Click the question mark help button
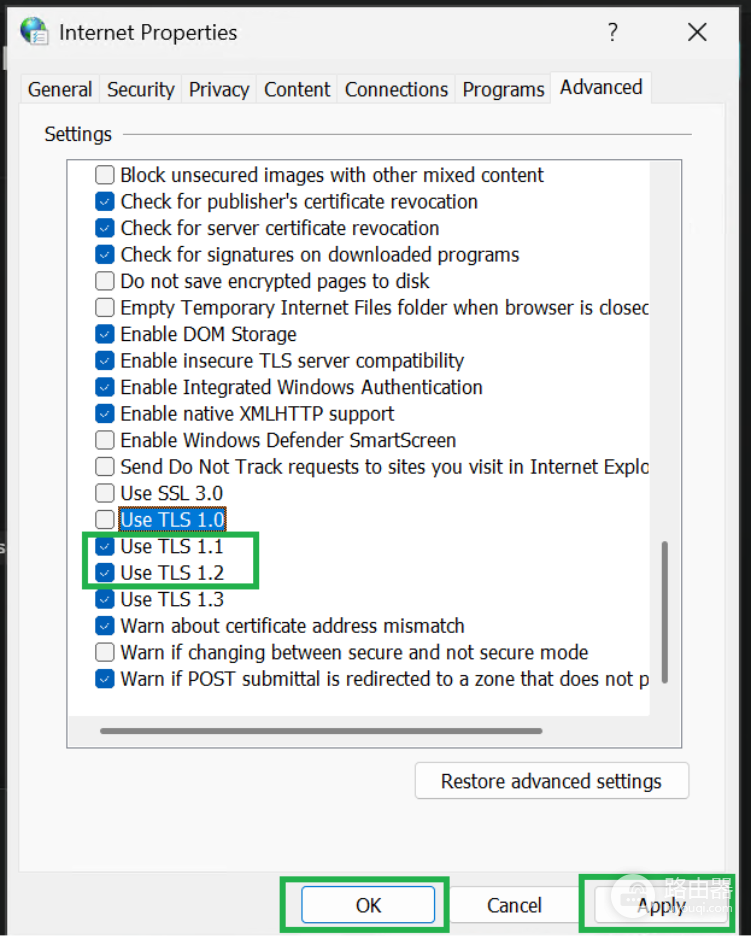Image resolution: width=751 pixels, height=936 pixels. (x=613, y=32)
